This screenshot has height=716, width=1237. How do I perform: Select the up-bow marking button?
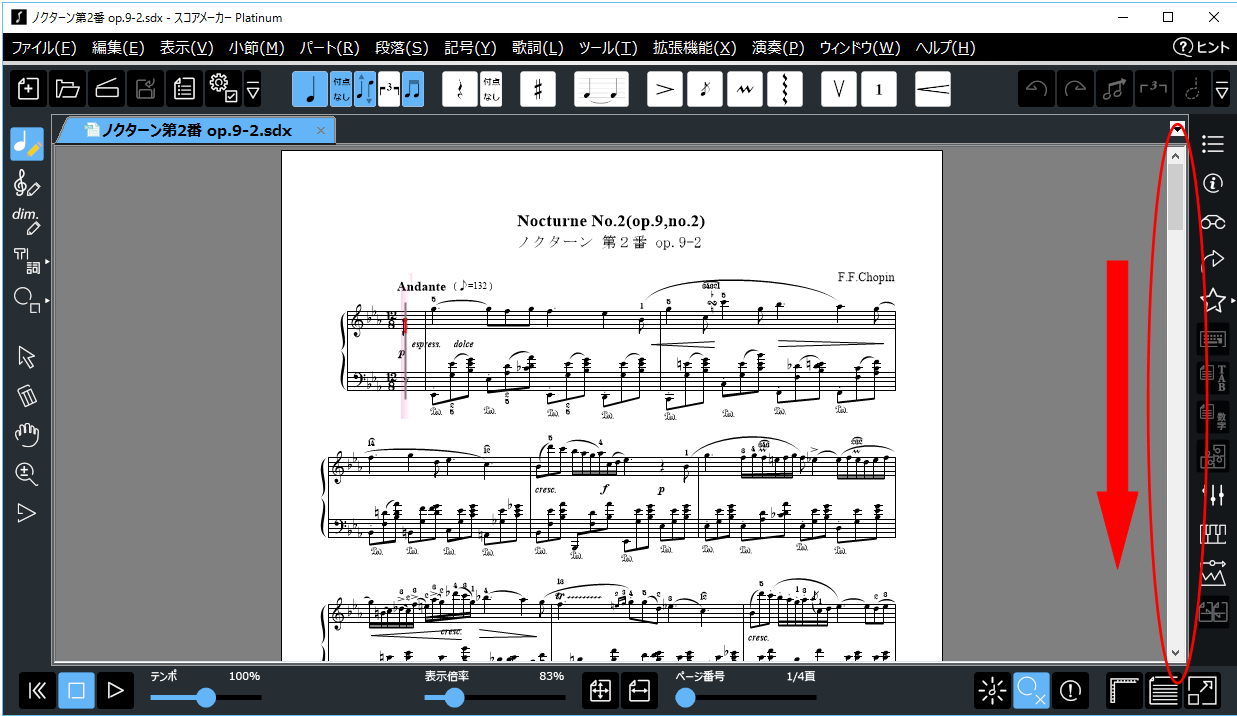[838, 89]
